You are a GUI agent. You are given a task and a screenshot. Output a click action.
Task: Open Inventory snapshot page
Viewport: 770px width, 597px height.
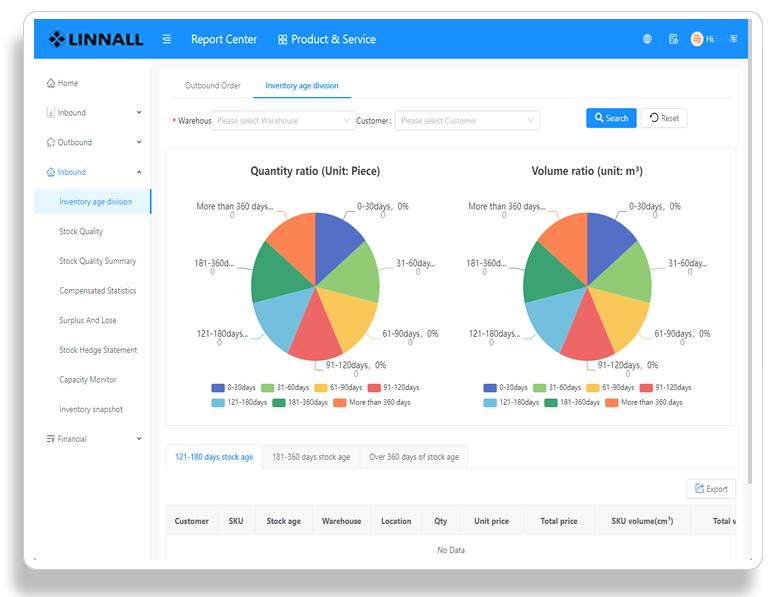(x=91, y=409)
